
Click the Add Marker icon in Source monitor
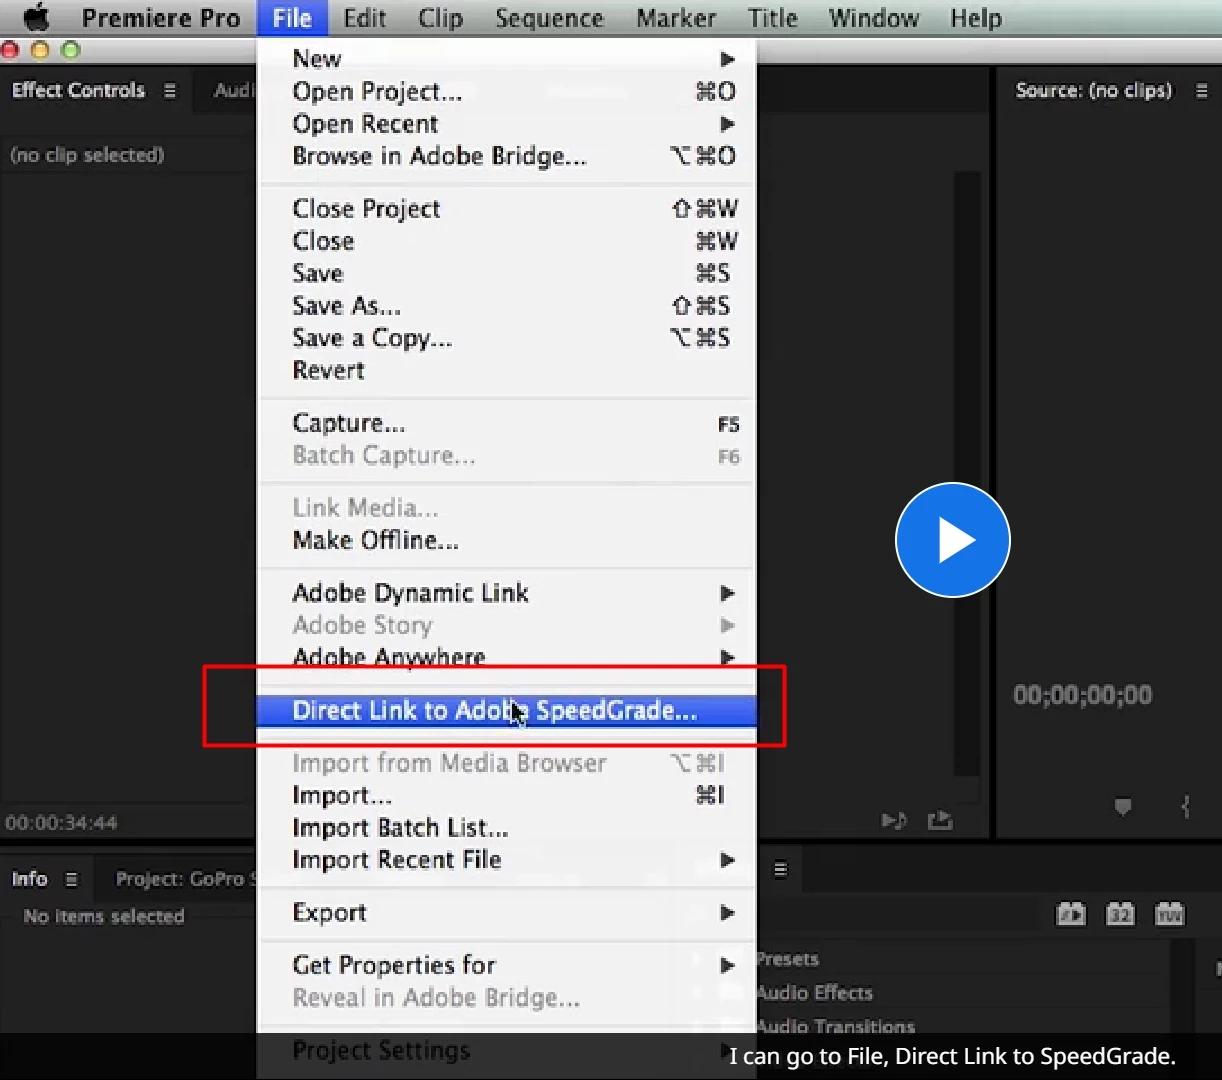click(x=1123, y=806)
